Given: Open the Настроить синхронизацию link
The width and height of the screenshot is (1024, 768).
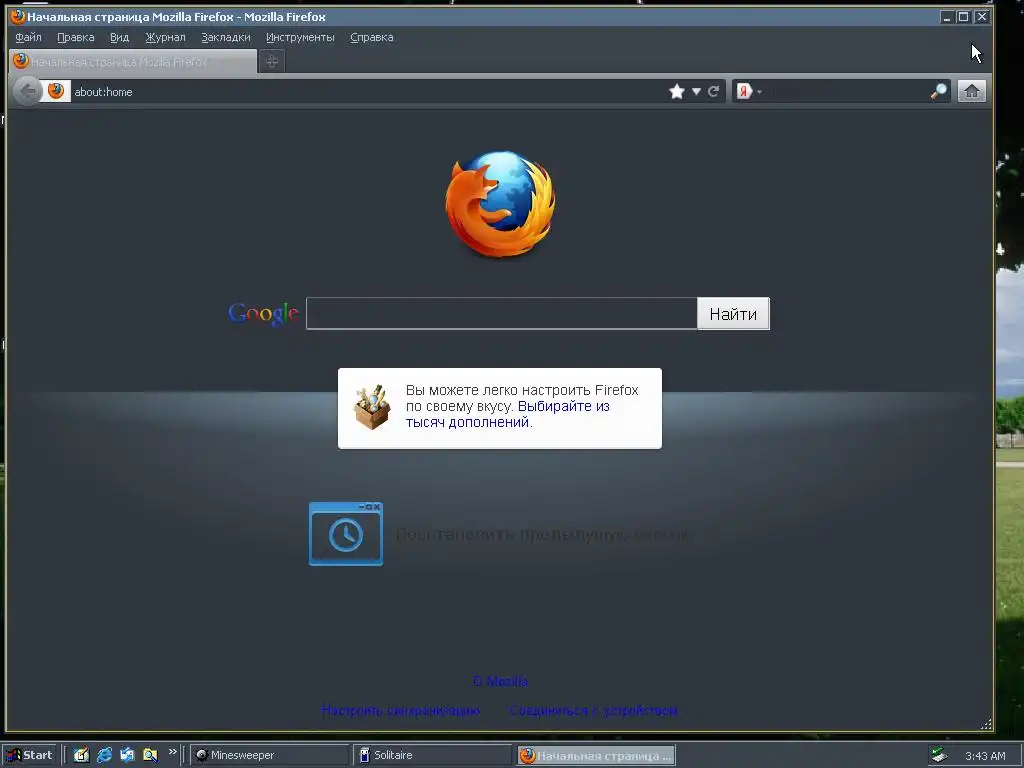Looking at the screenshot, I should pos(401,711).
